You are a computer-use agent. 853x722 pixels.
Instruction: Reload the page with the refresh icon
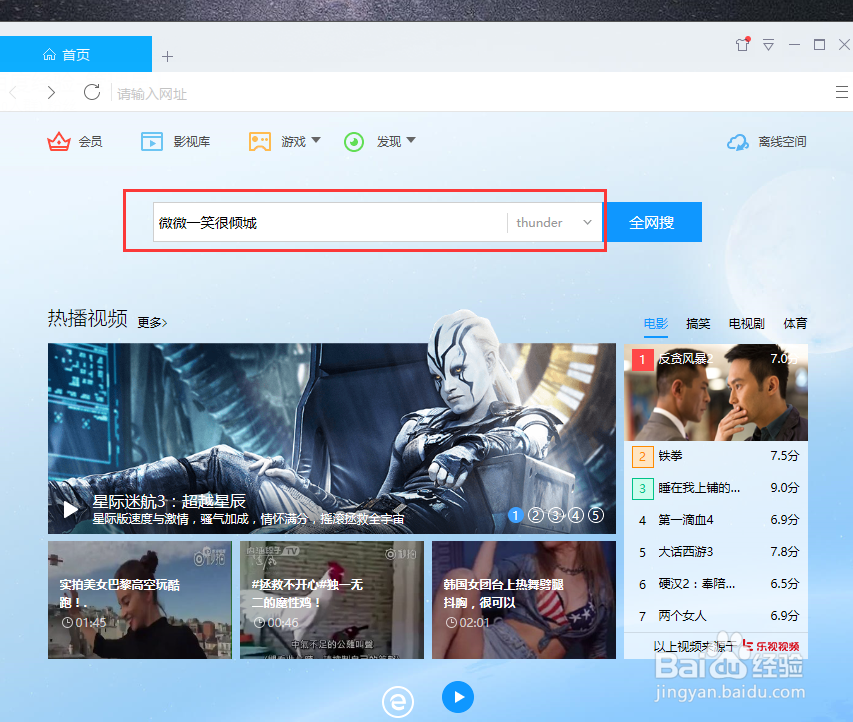(x=92, y=92)
